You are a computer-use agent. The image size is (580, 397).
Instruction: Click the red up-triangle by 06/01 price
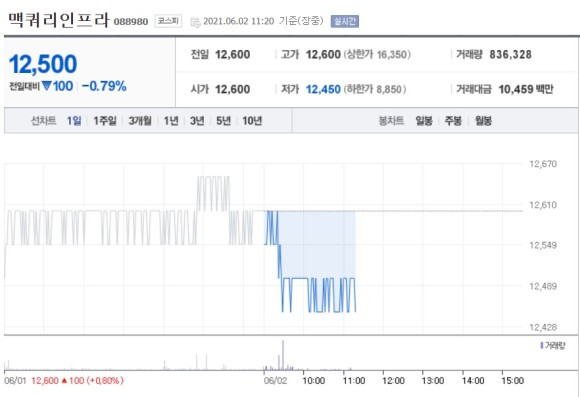pos(64,380)
